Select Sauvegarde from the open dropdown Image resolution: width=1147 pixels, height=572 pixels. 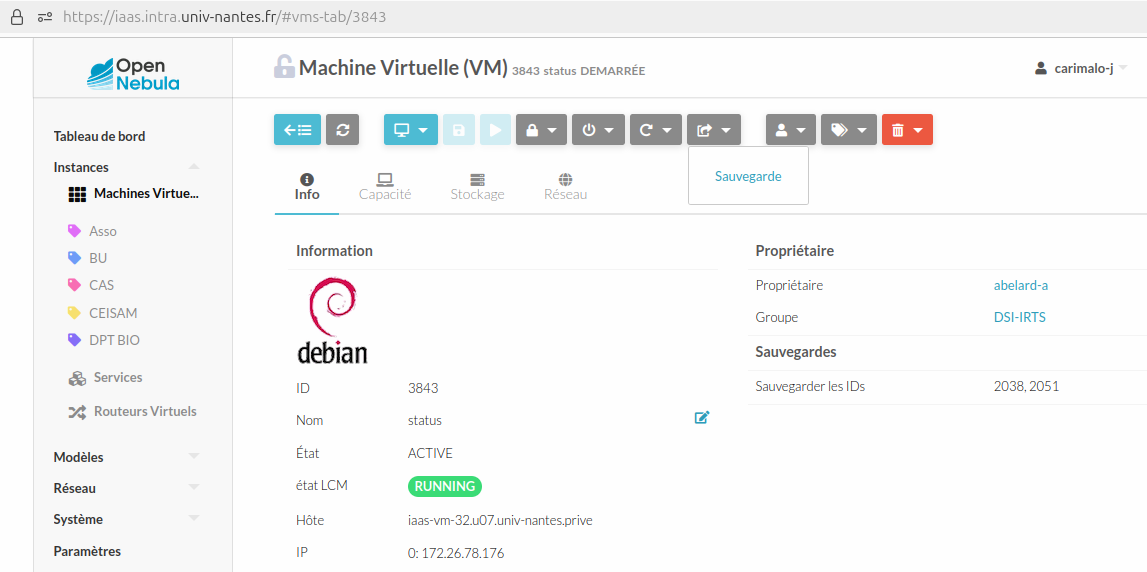pyautogui.click(x=747, y=176)
